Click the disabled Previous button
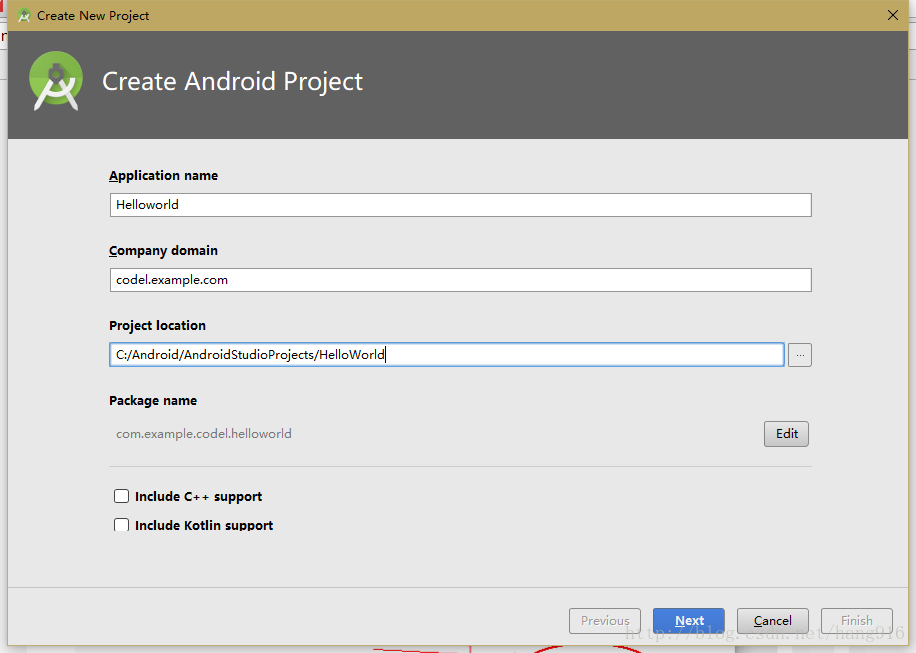Image resolution: width=916 pixels, height=653 pixels. pos(605,620)
